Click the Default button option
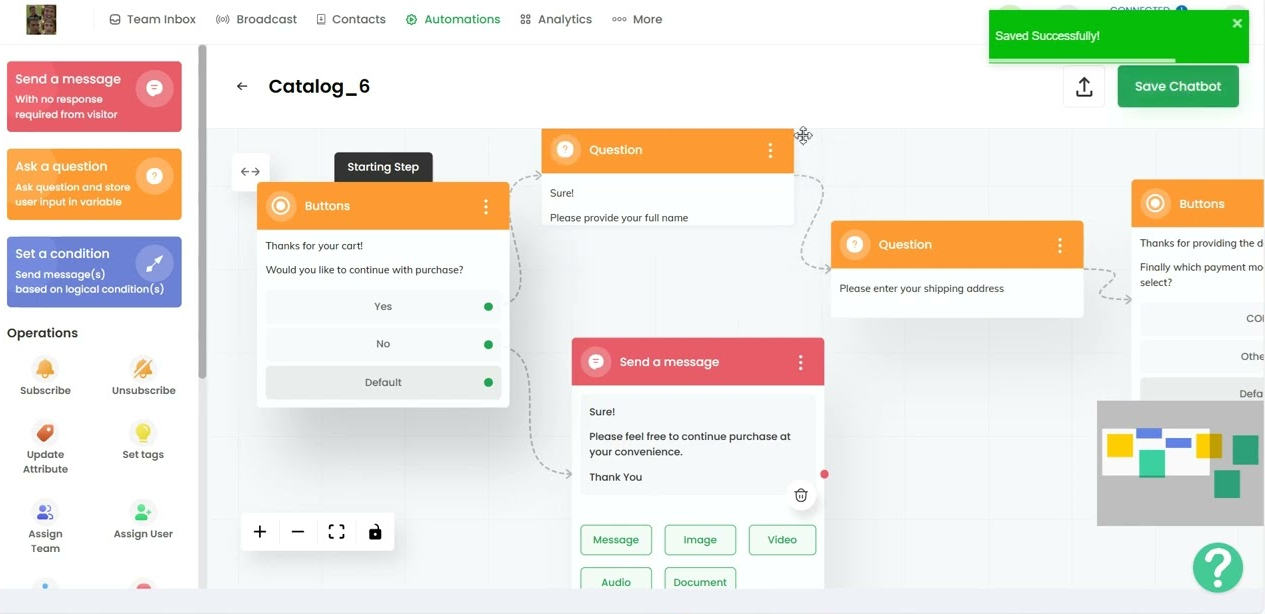The height and width of the screenshot is (614, 1265). pyautogui.click(x=383, y=382)
